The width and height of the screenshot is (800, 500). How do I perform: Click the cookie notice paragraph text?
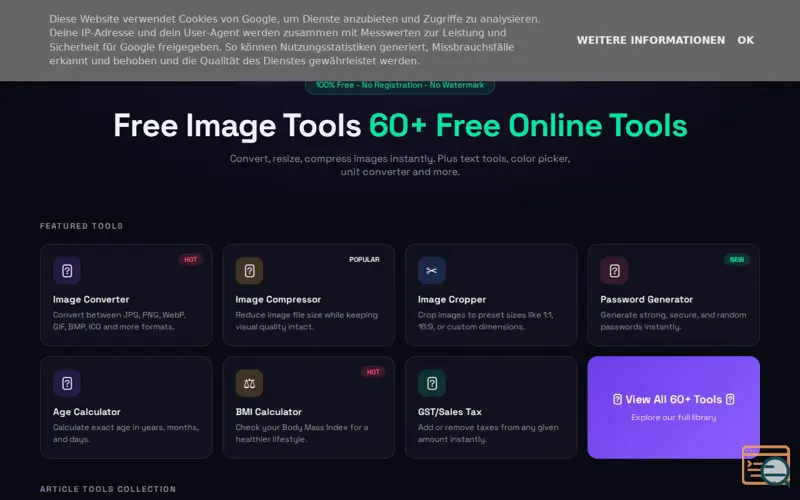(295, 40)
